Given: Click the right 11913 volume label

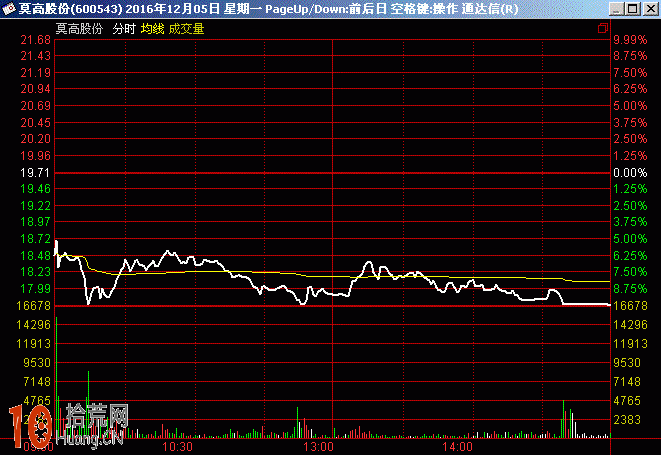Looking at the screenshot, I should pos(630,344).
